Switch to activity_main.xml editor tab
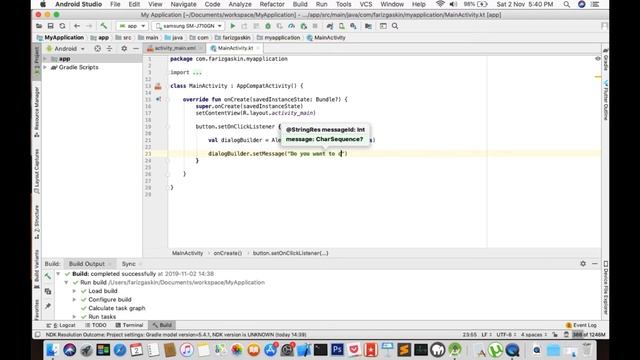Image resolution: width=640 pixels, height=360 pixels. click(175, 48)
